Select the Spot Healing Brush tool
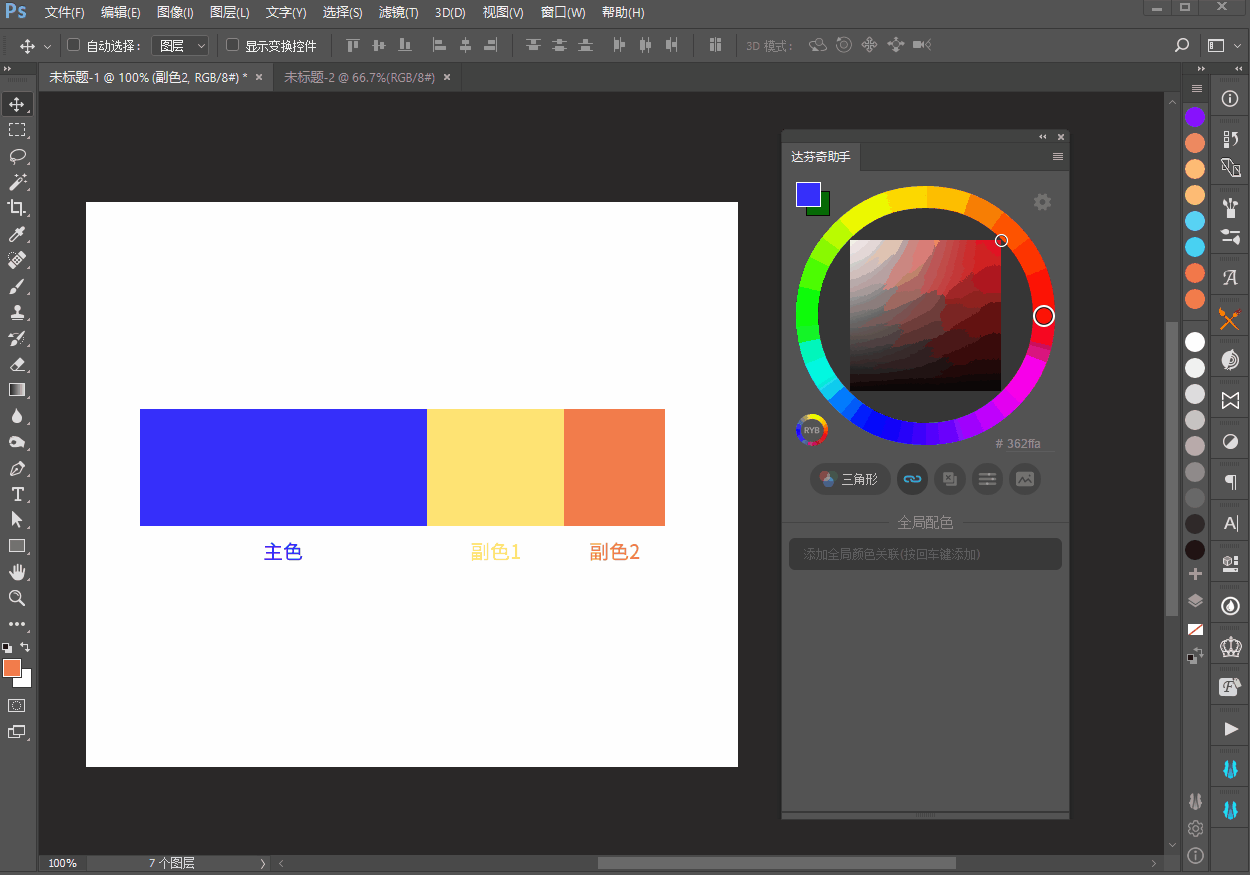This screenshot has width=1250, height=875. [x=17, y=260]
